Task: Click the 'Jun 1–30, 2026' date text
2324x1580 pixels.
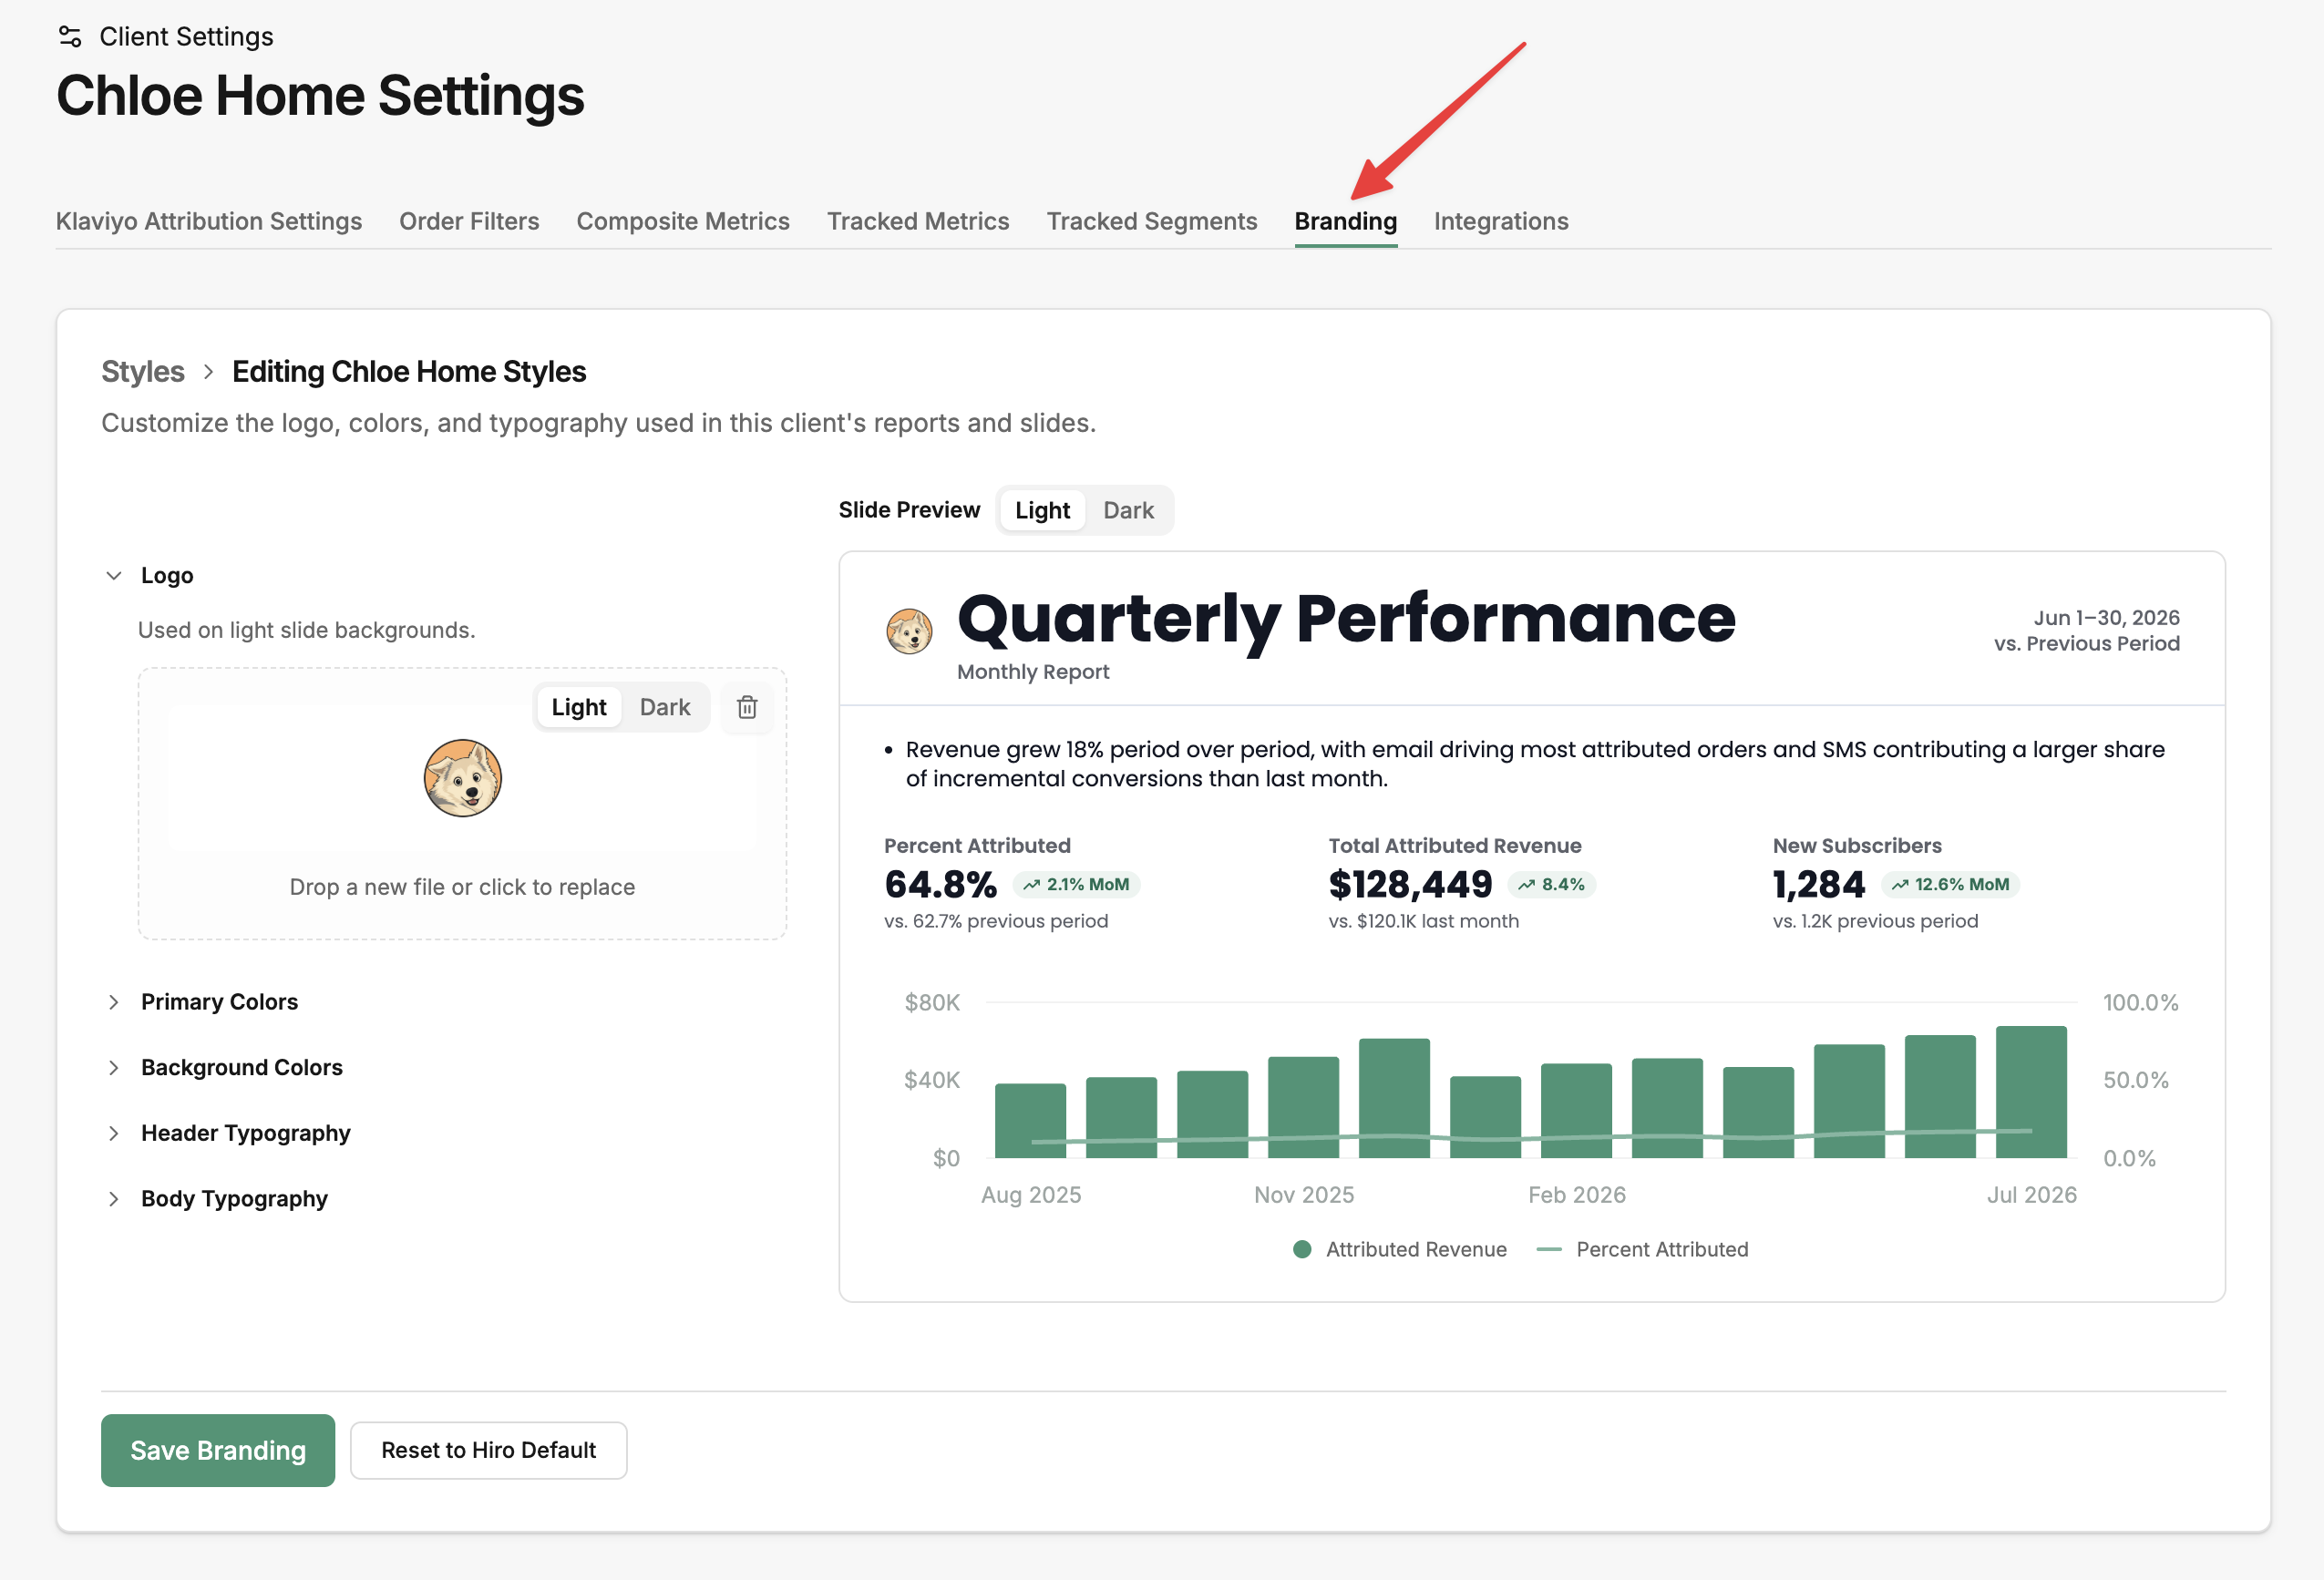Action: click(x=2106, y=618)
